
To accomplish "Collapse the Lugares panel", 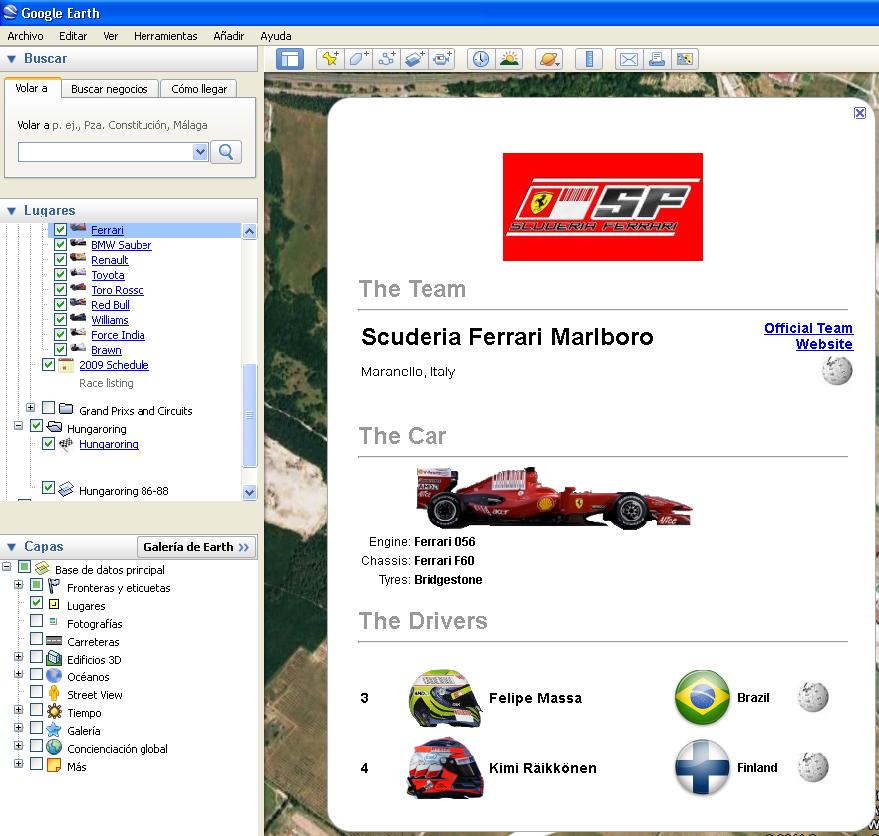I will 11,211.
